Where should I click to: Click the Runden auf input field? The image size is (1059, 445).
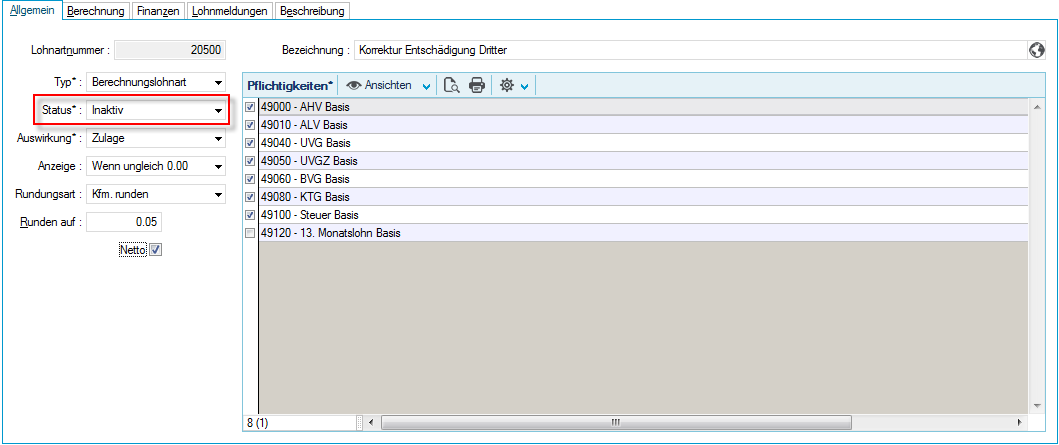click(x=124, y=222)
